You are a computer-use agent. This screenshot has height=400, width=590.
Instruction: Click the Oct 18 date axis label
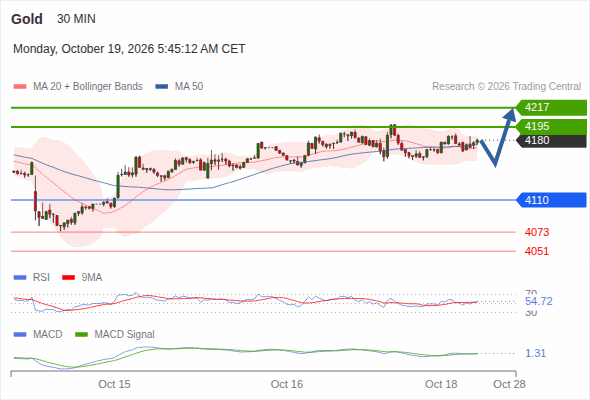coord(441,384)
